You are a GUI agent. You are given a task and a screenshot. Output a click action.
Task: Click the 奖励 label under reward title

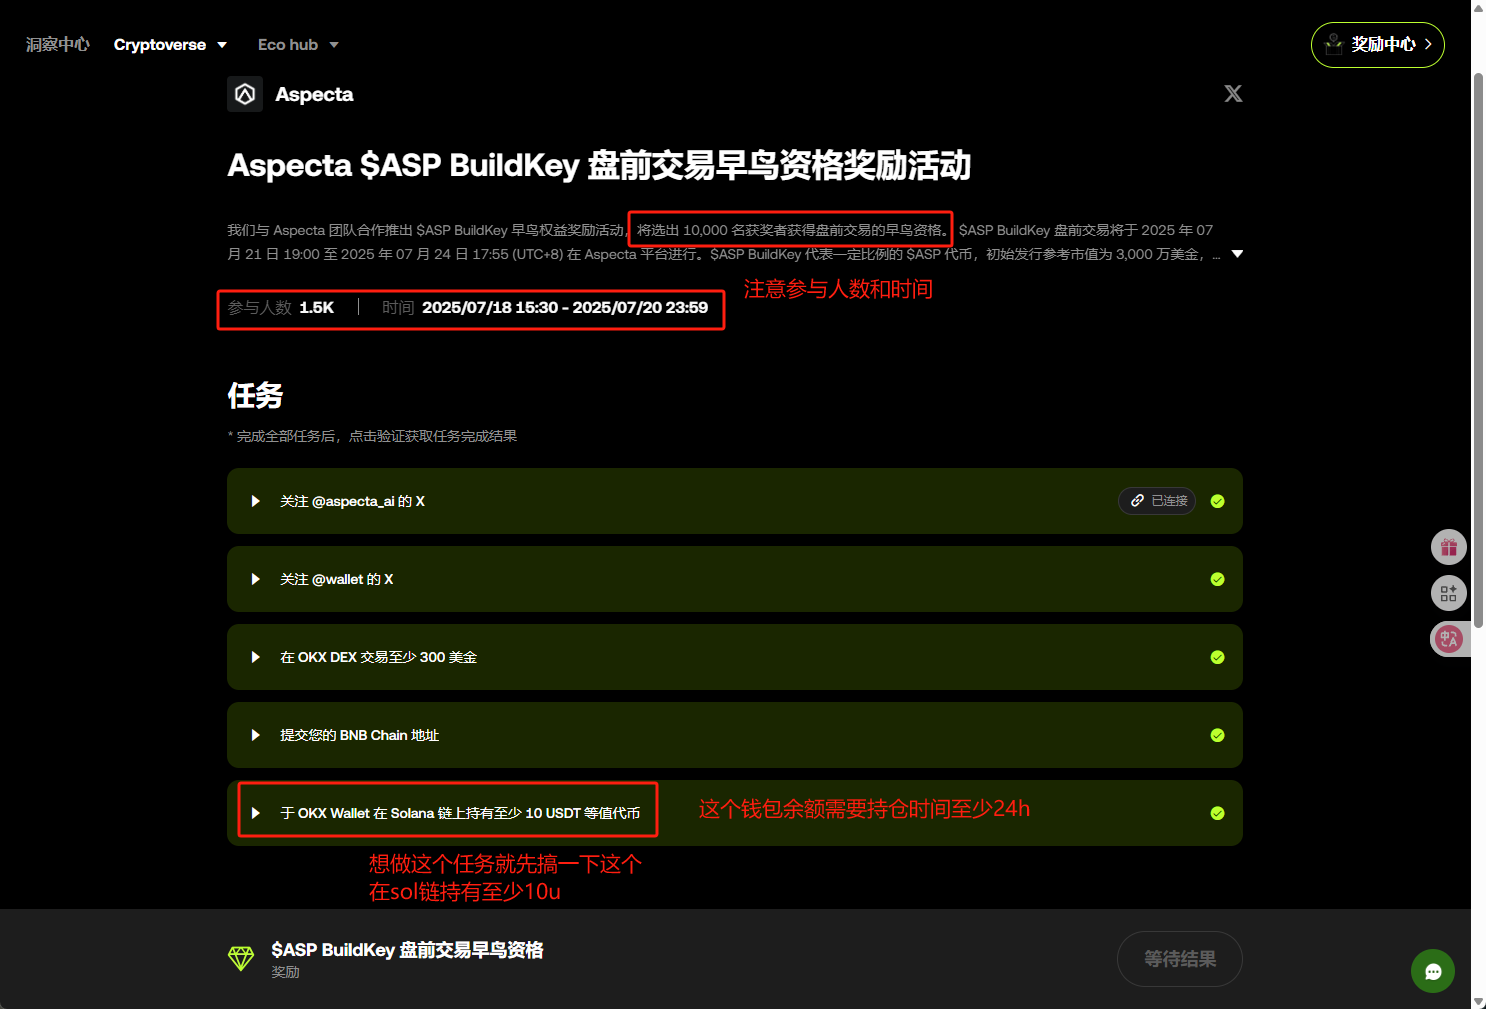[x=285, y=972]
